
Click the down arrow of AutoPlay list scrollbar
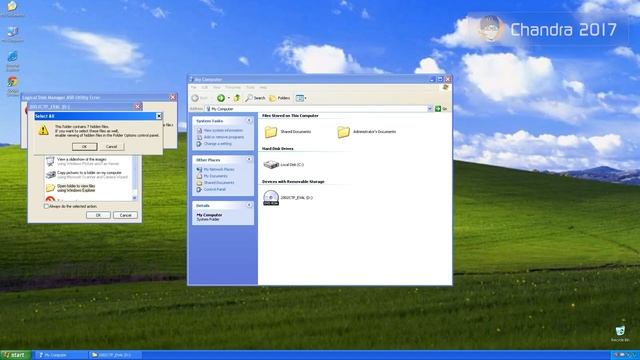point(135,198)
